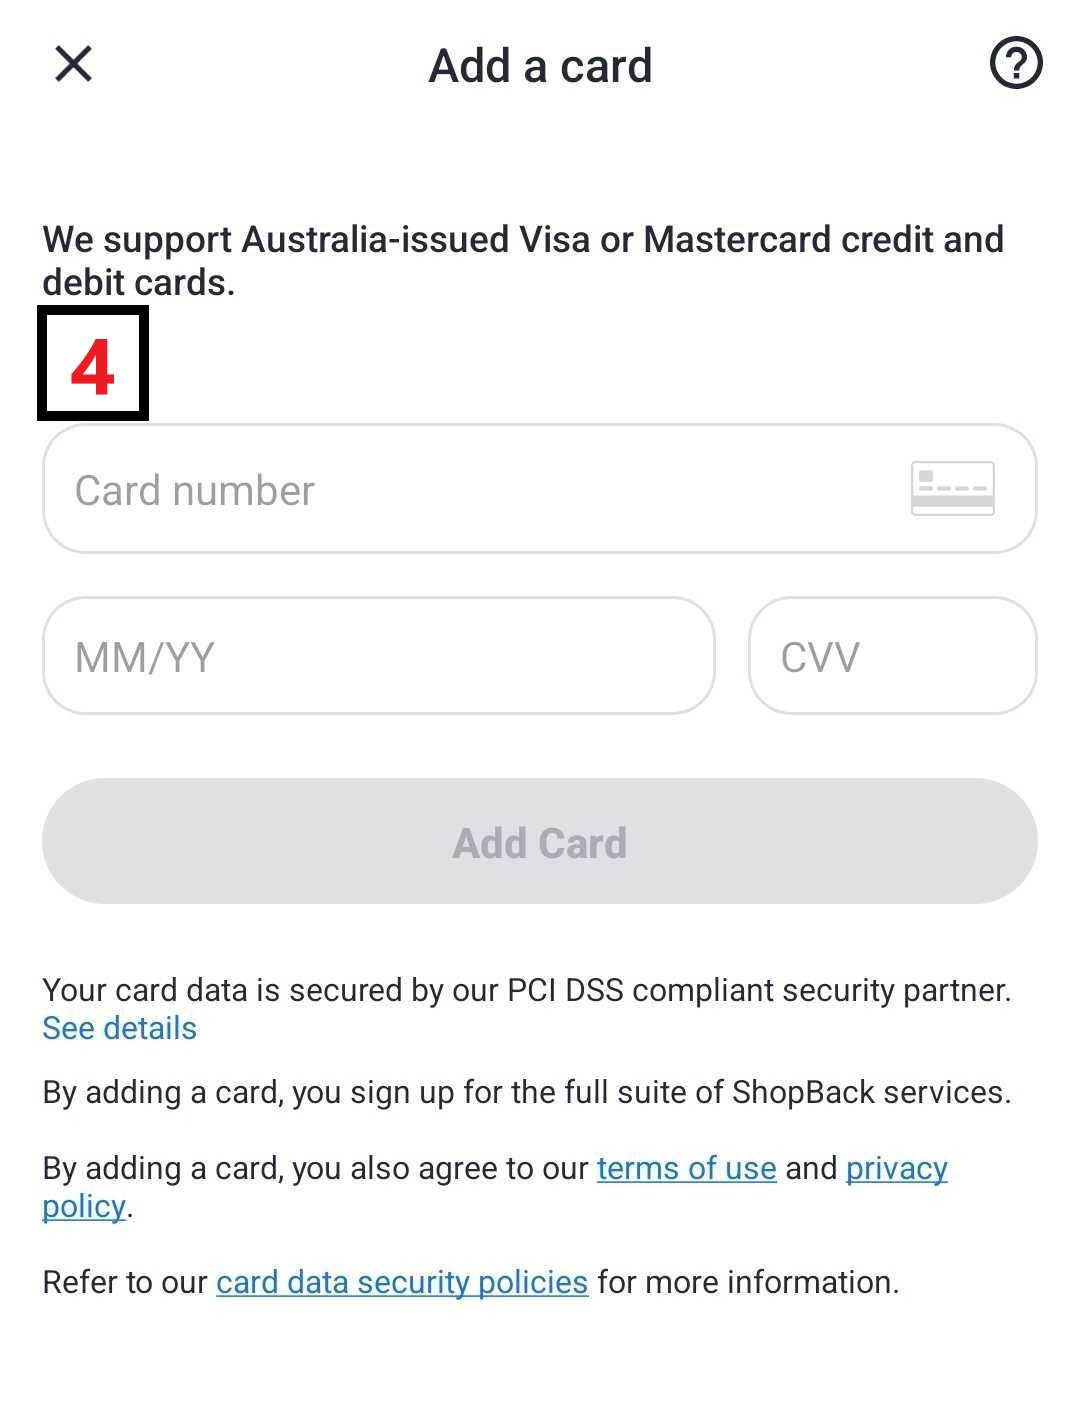Screen dimensions: 1080x1401
Task: Click the red number 4 box
Action: click(93, 363)
